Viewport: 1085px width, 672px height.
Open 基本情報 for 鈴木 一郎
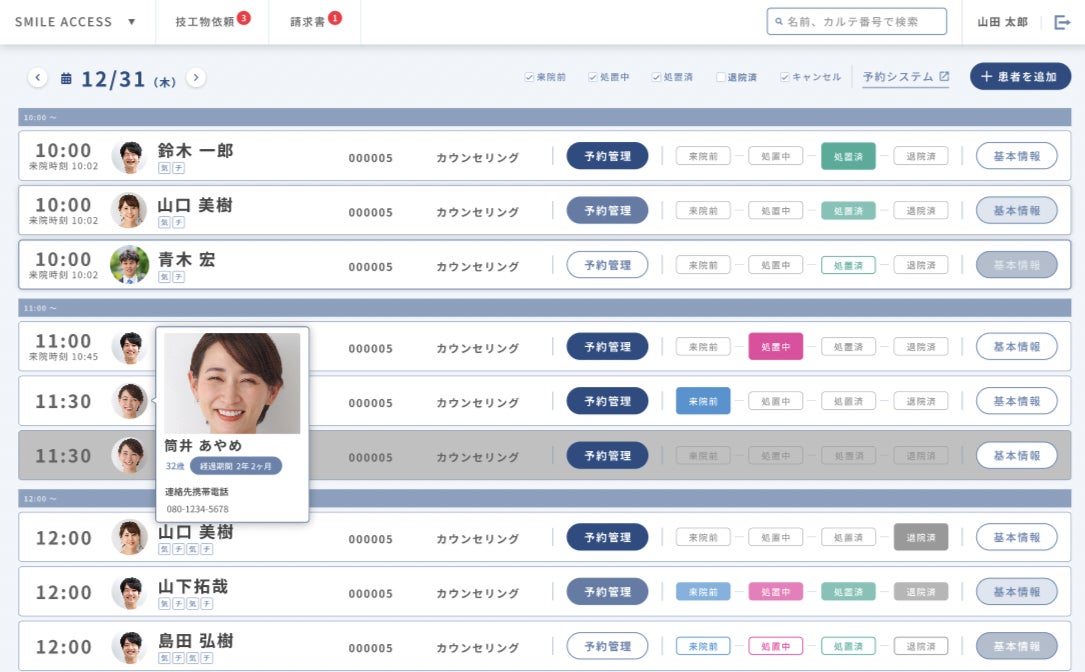click(1016, 156)
